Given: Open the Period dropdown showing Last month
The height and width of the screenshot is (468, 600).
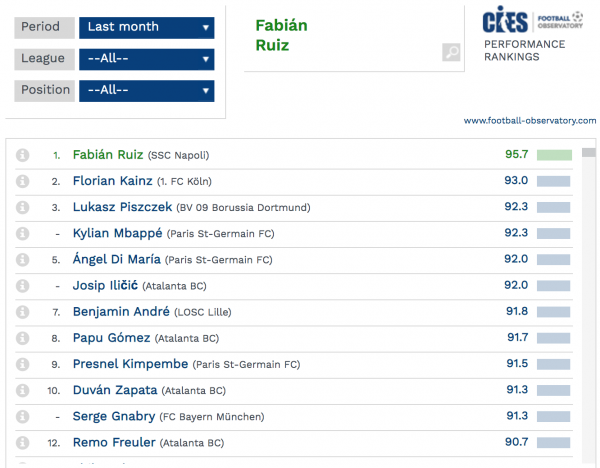Looking at the screenshot, I should click(x=146, y=27).
